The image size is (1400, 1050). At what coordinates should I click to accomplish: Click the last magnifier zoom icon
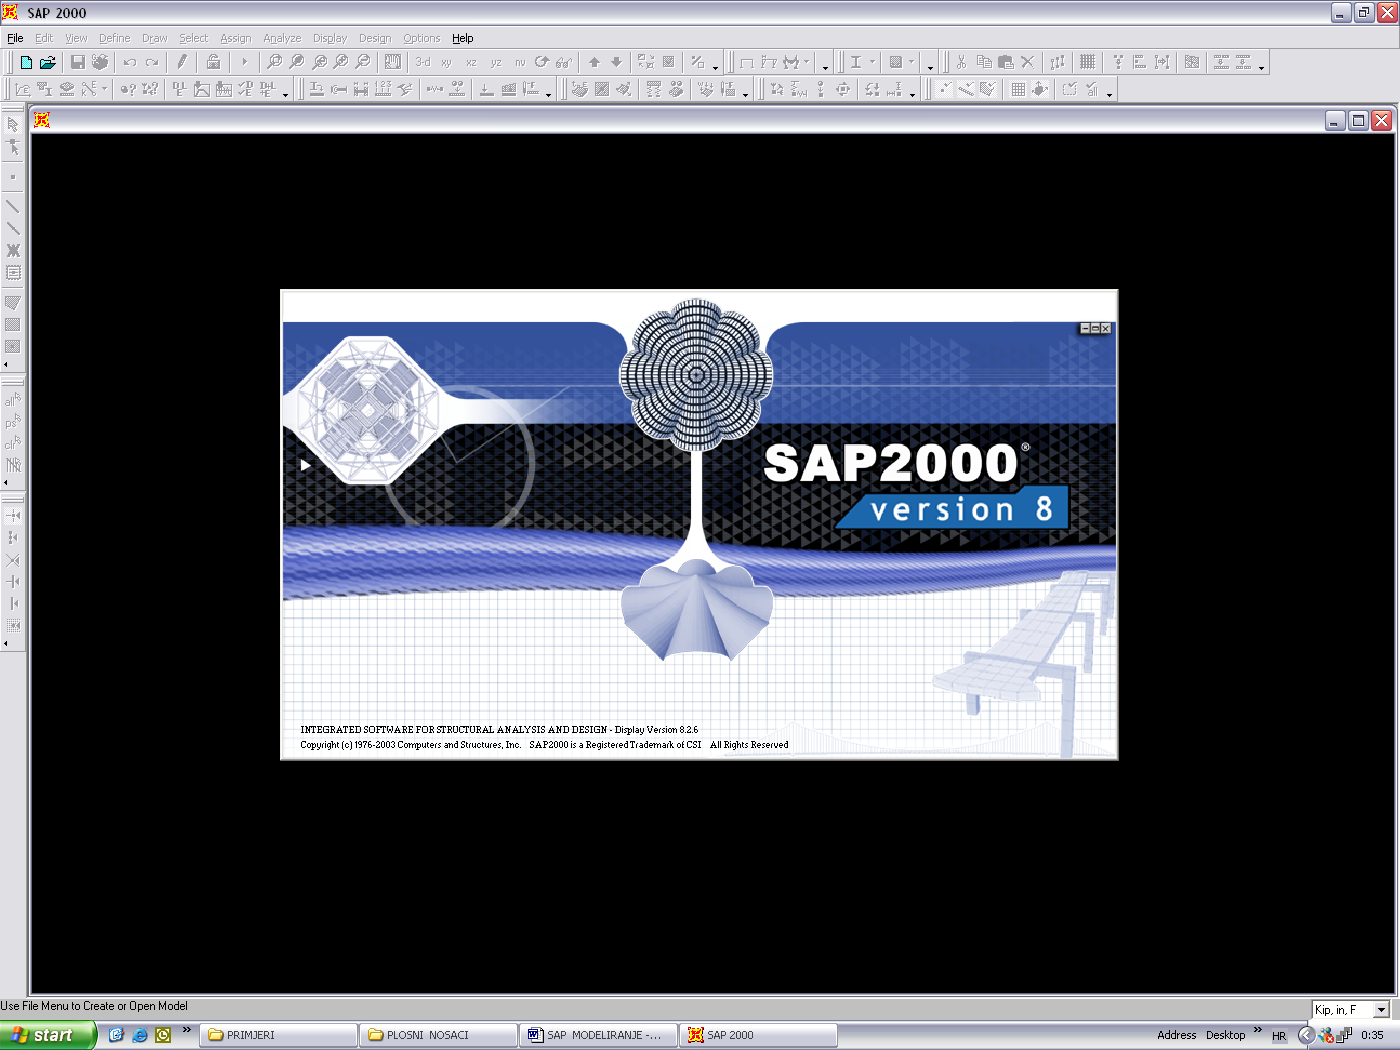(x=363, y=62)
